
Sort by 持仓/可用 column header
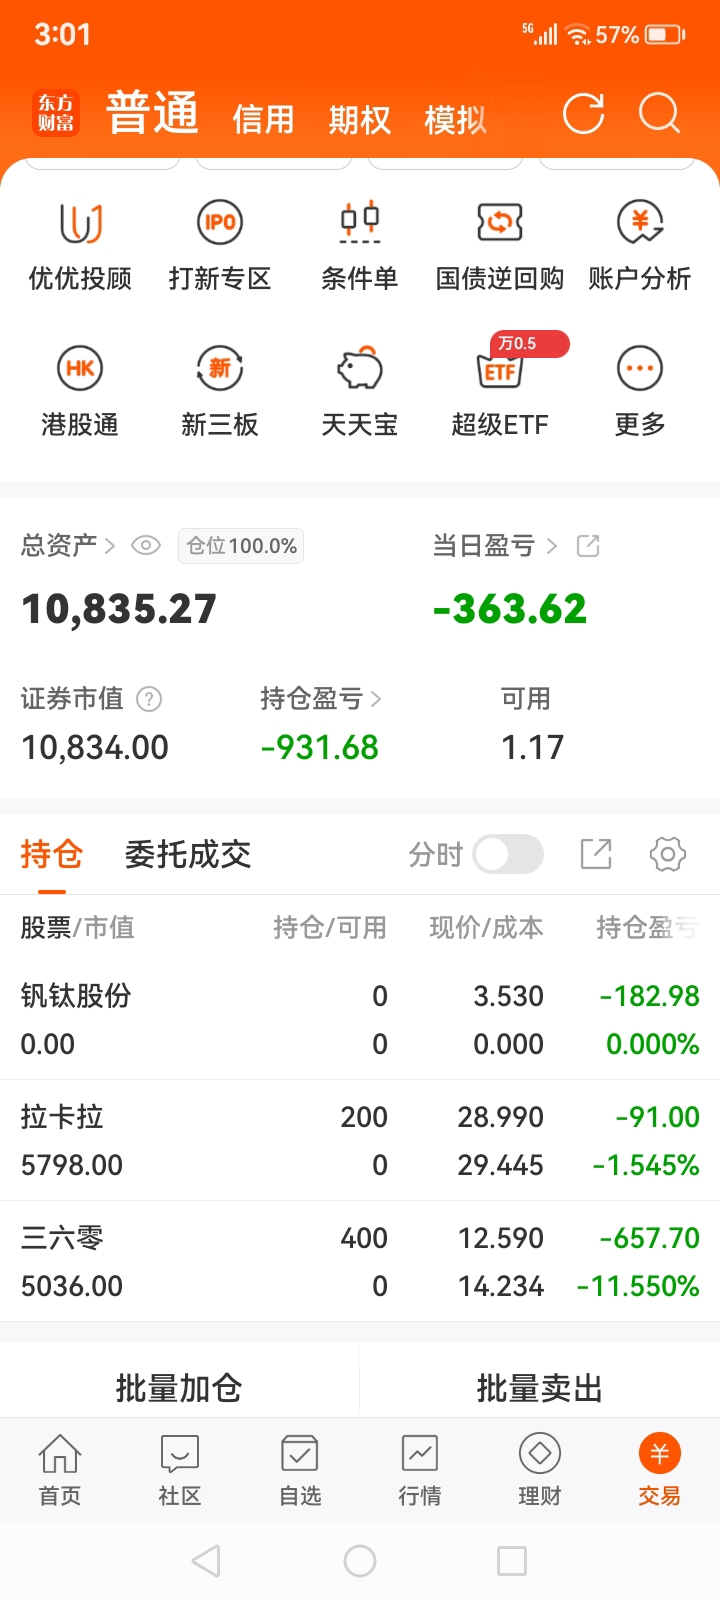coord(330,928)
